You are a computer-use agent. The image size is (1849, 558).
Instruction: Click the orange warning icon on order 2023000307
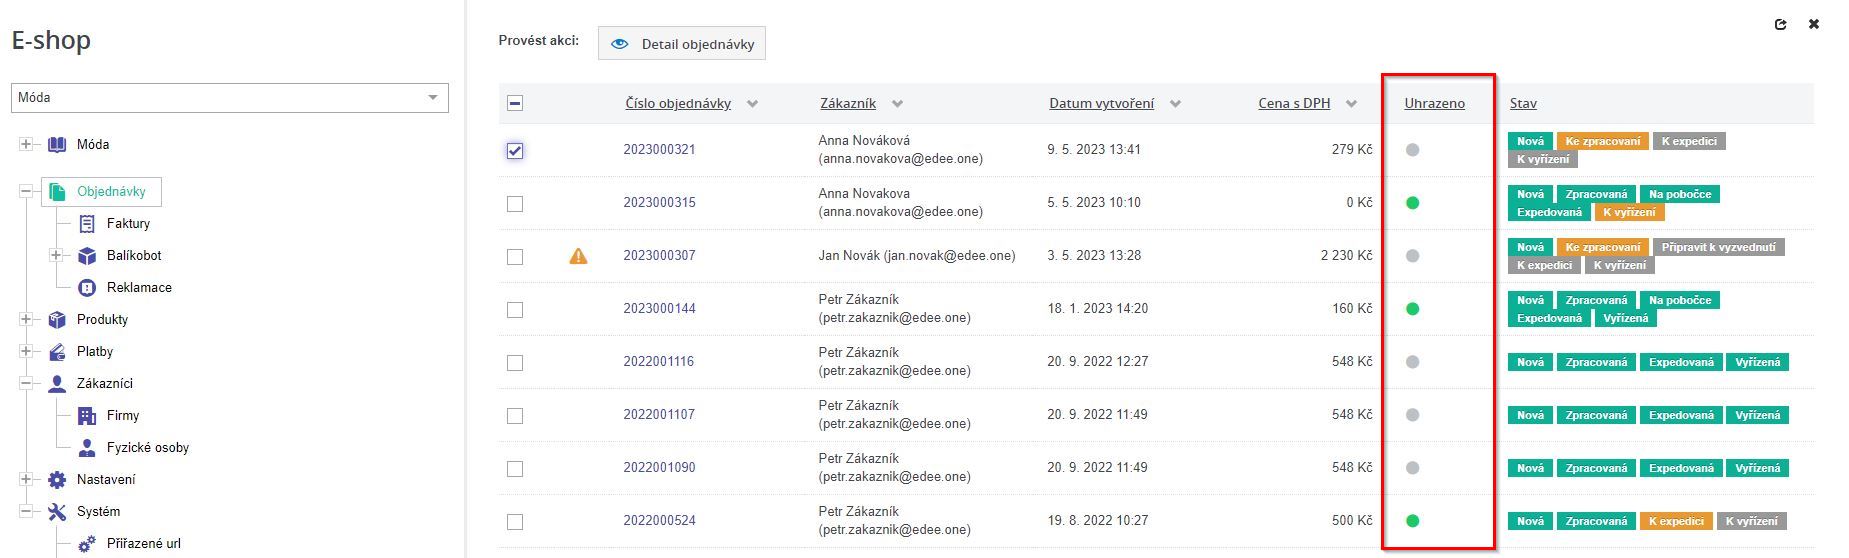click(578, 256)
